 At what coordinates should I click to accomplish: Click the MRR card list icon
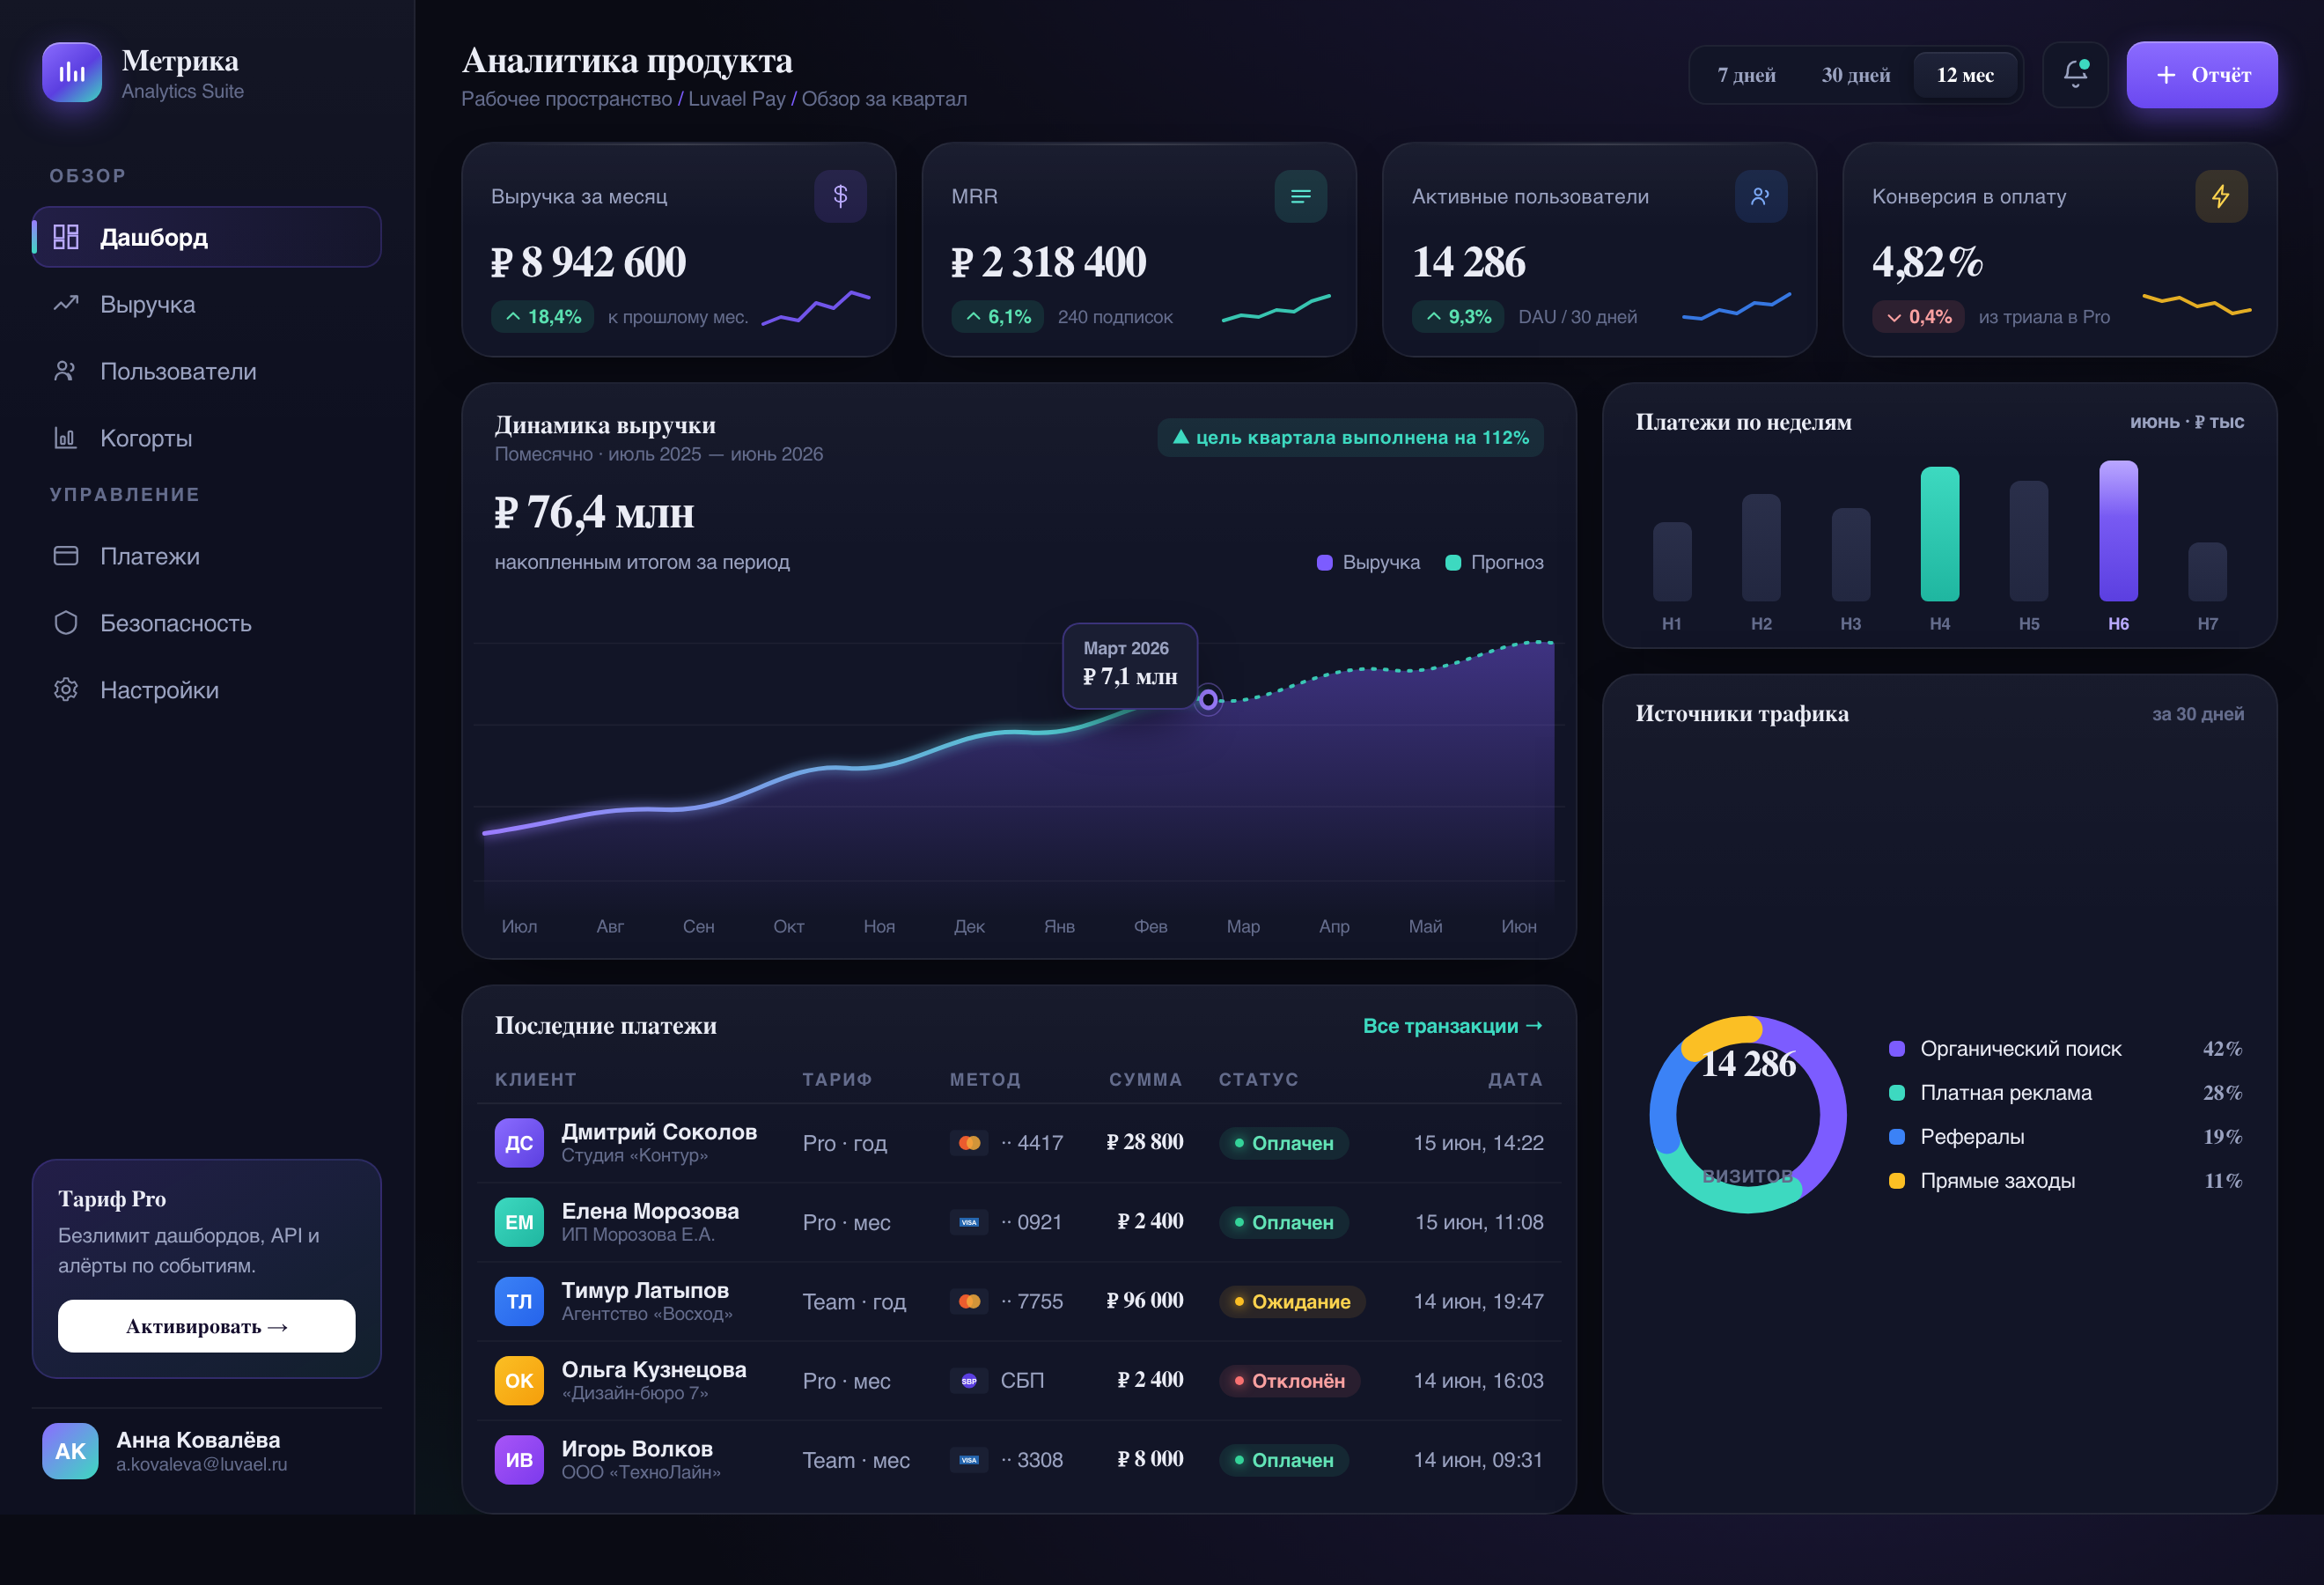pyautogui.click(x=1300, y=196)
